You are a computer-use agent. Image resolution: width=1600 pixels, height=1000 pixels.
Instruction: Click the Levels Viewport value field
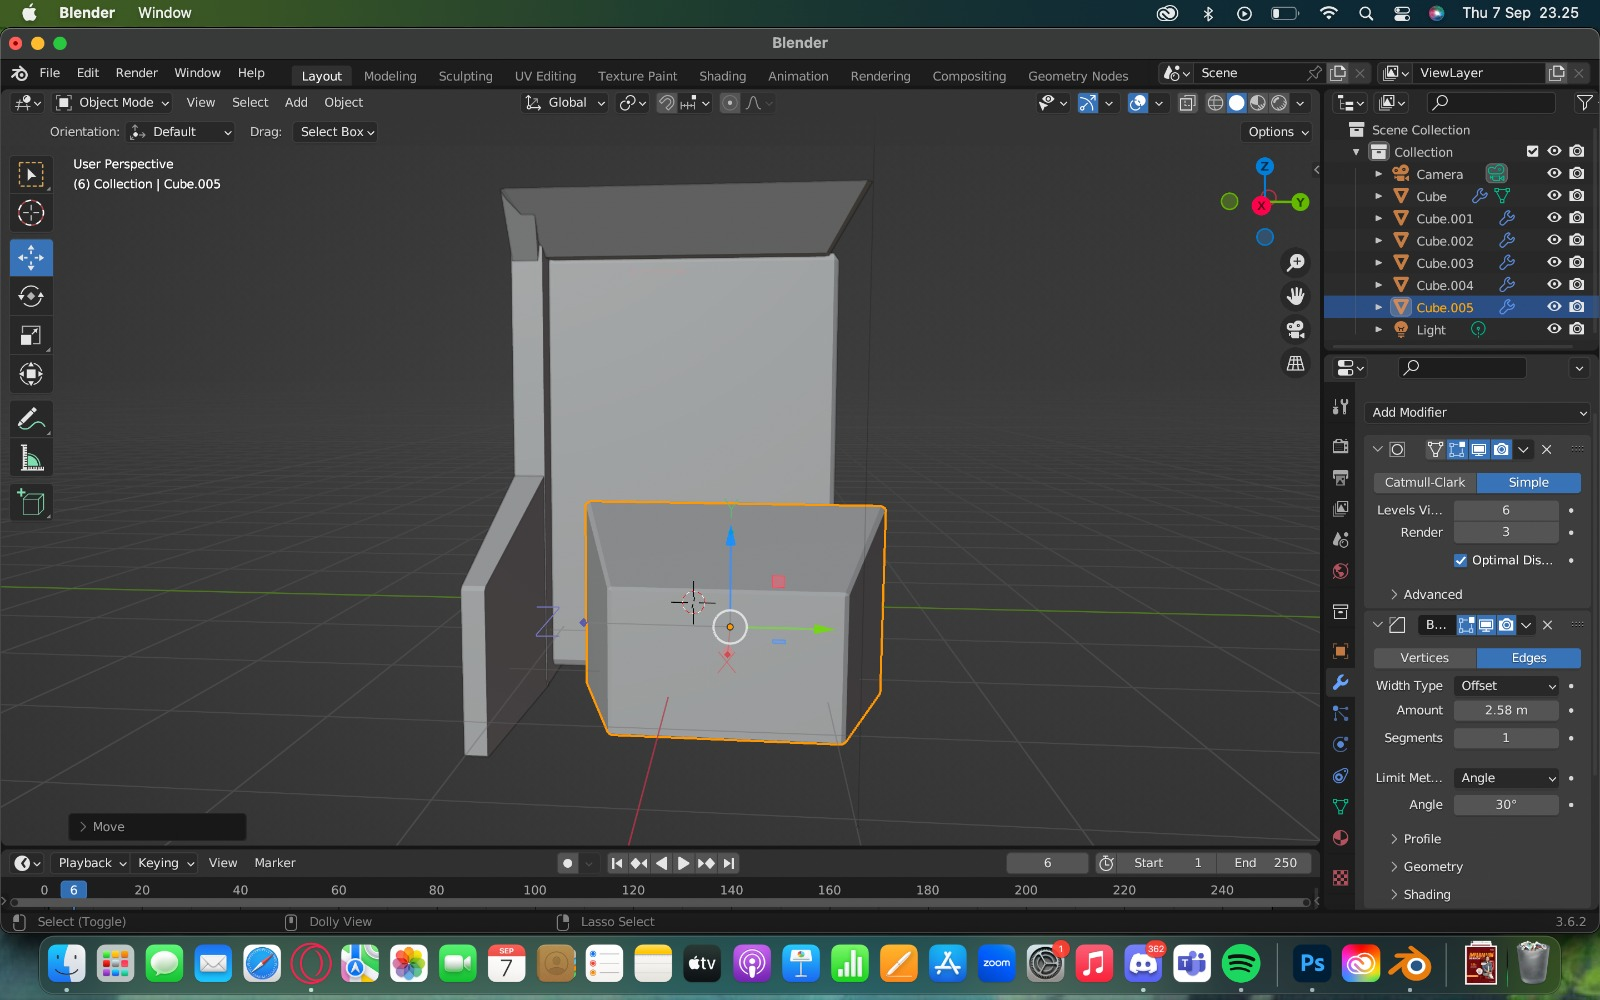tap(1506, 510)
